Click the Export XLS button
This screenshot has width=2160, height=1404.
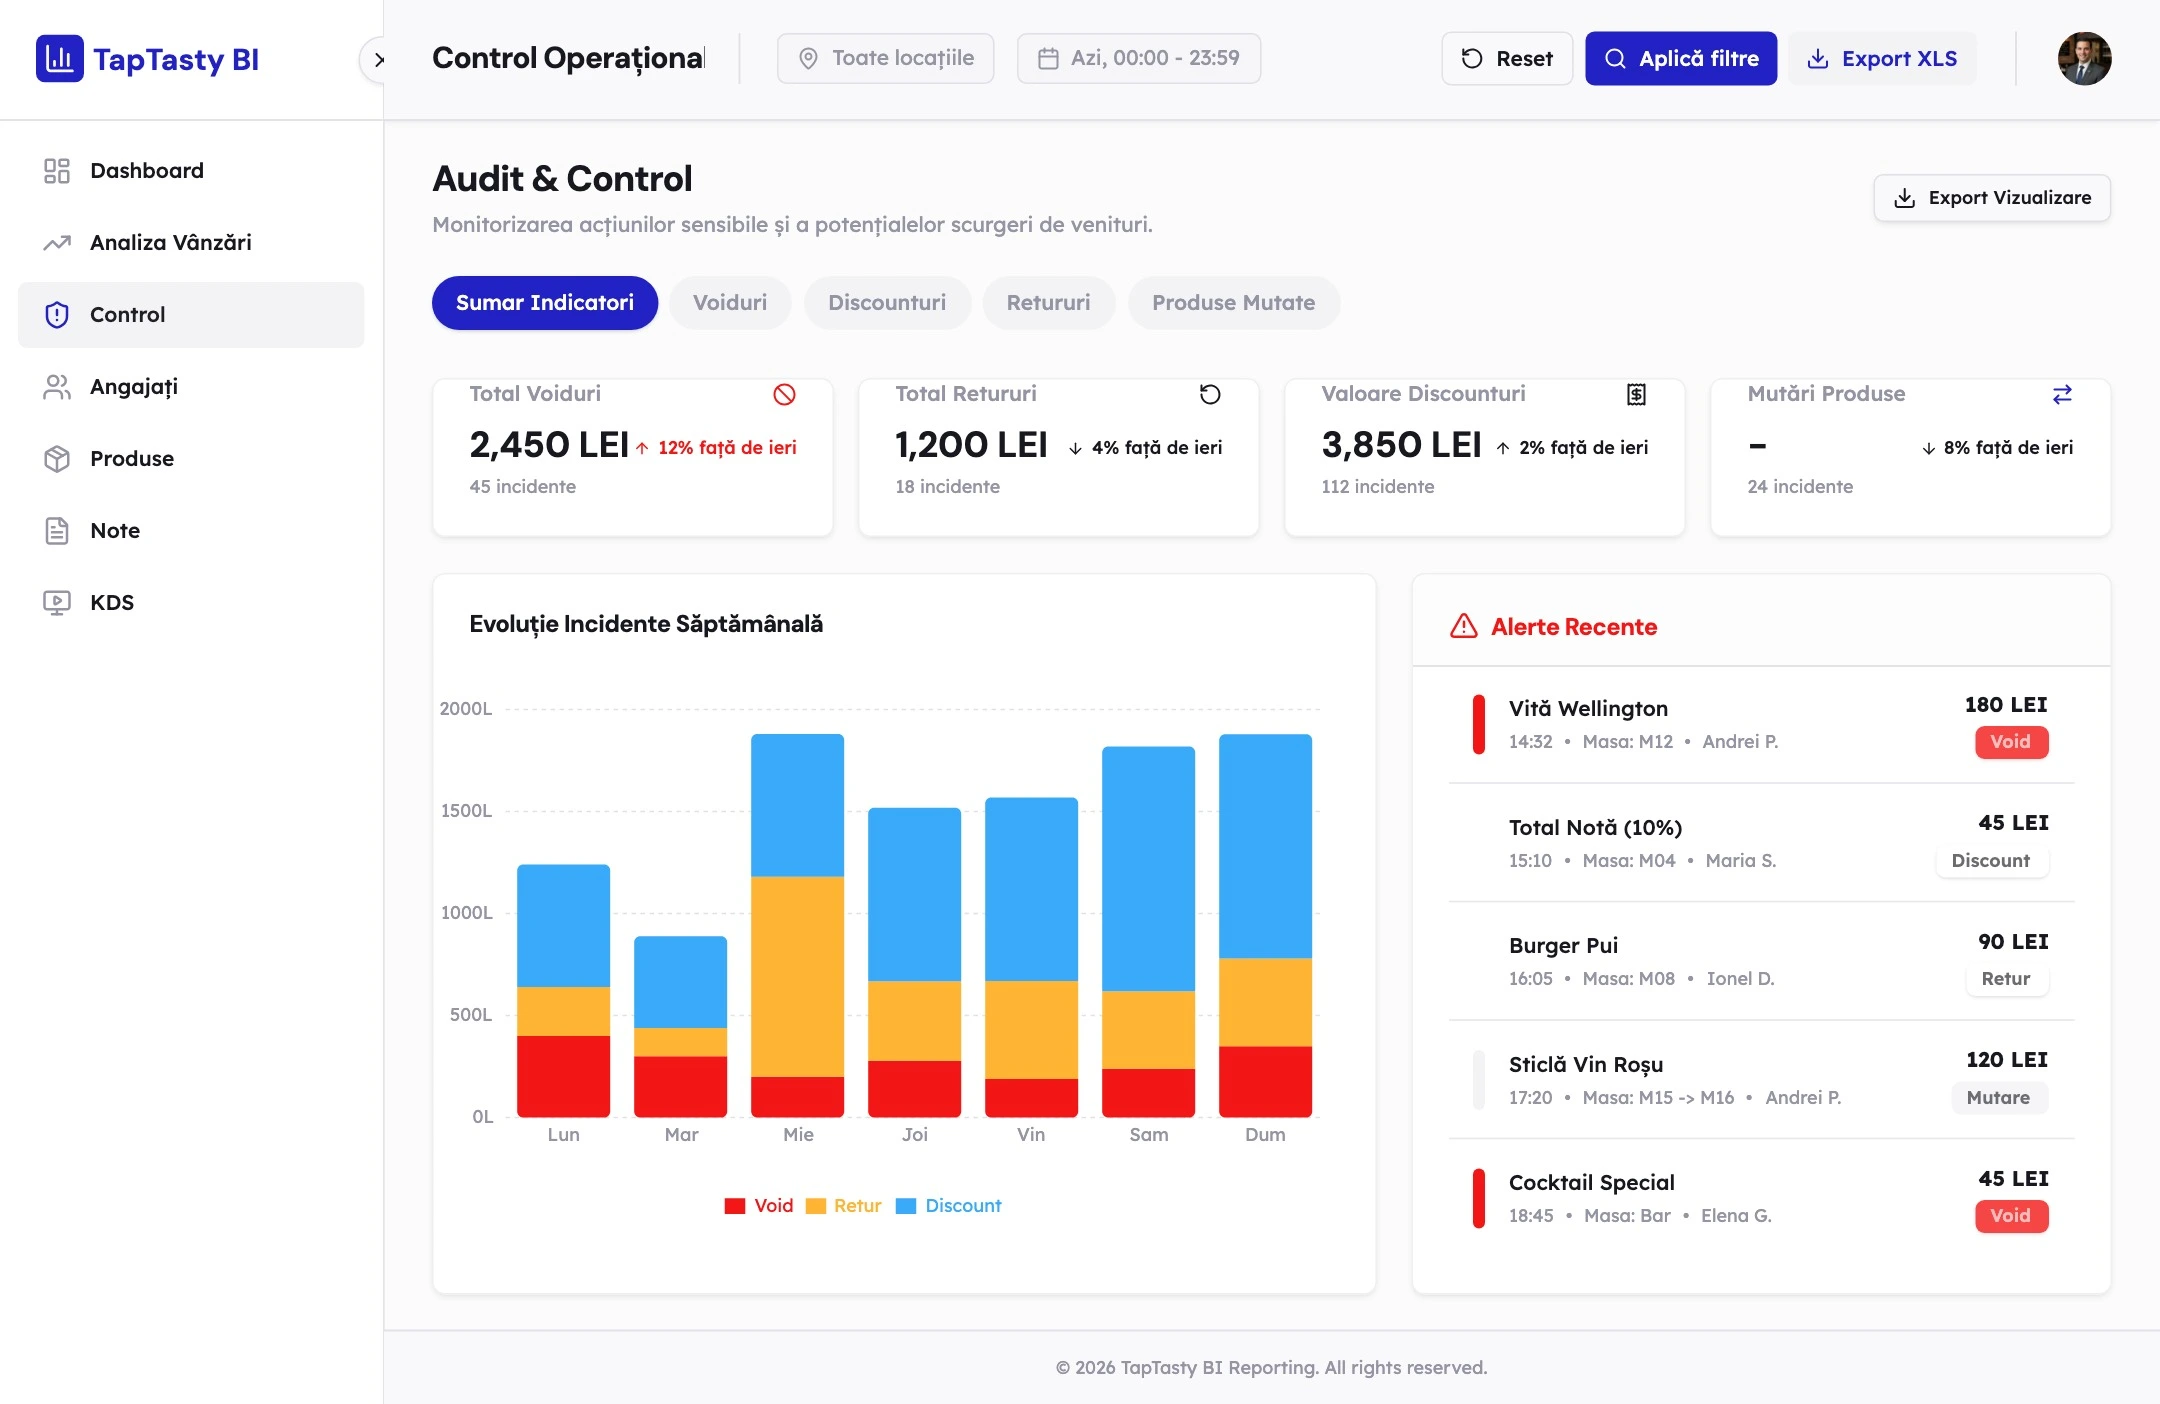coord(1882,59)
